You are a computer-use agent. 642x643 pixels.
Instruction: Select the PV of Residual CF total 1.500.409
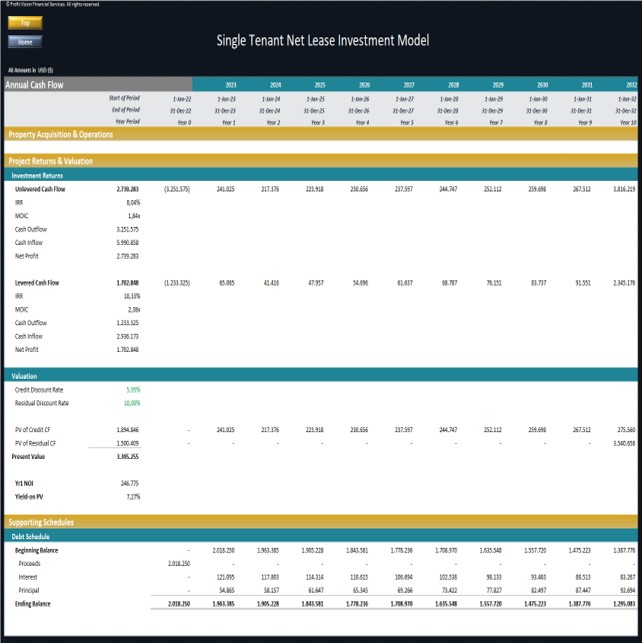pyautogui.click(x=127, y=443)
